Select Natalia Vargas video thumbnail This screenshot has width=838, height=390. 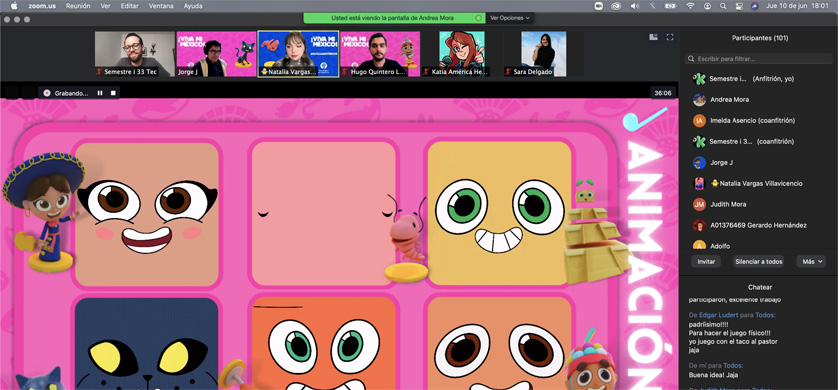click(298, 54)
